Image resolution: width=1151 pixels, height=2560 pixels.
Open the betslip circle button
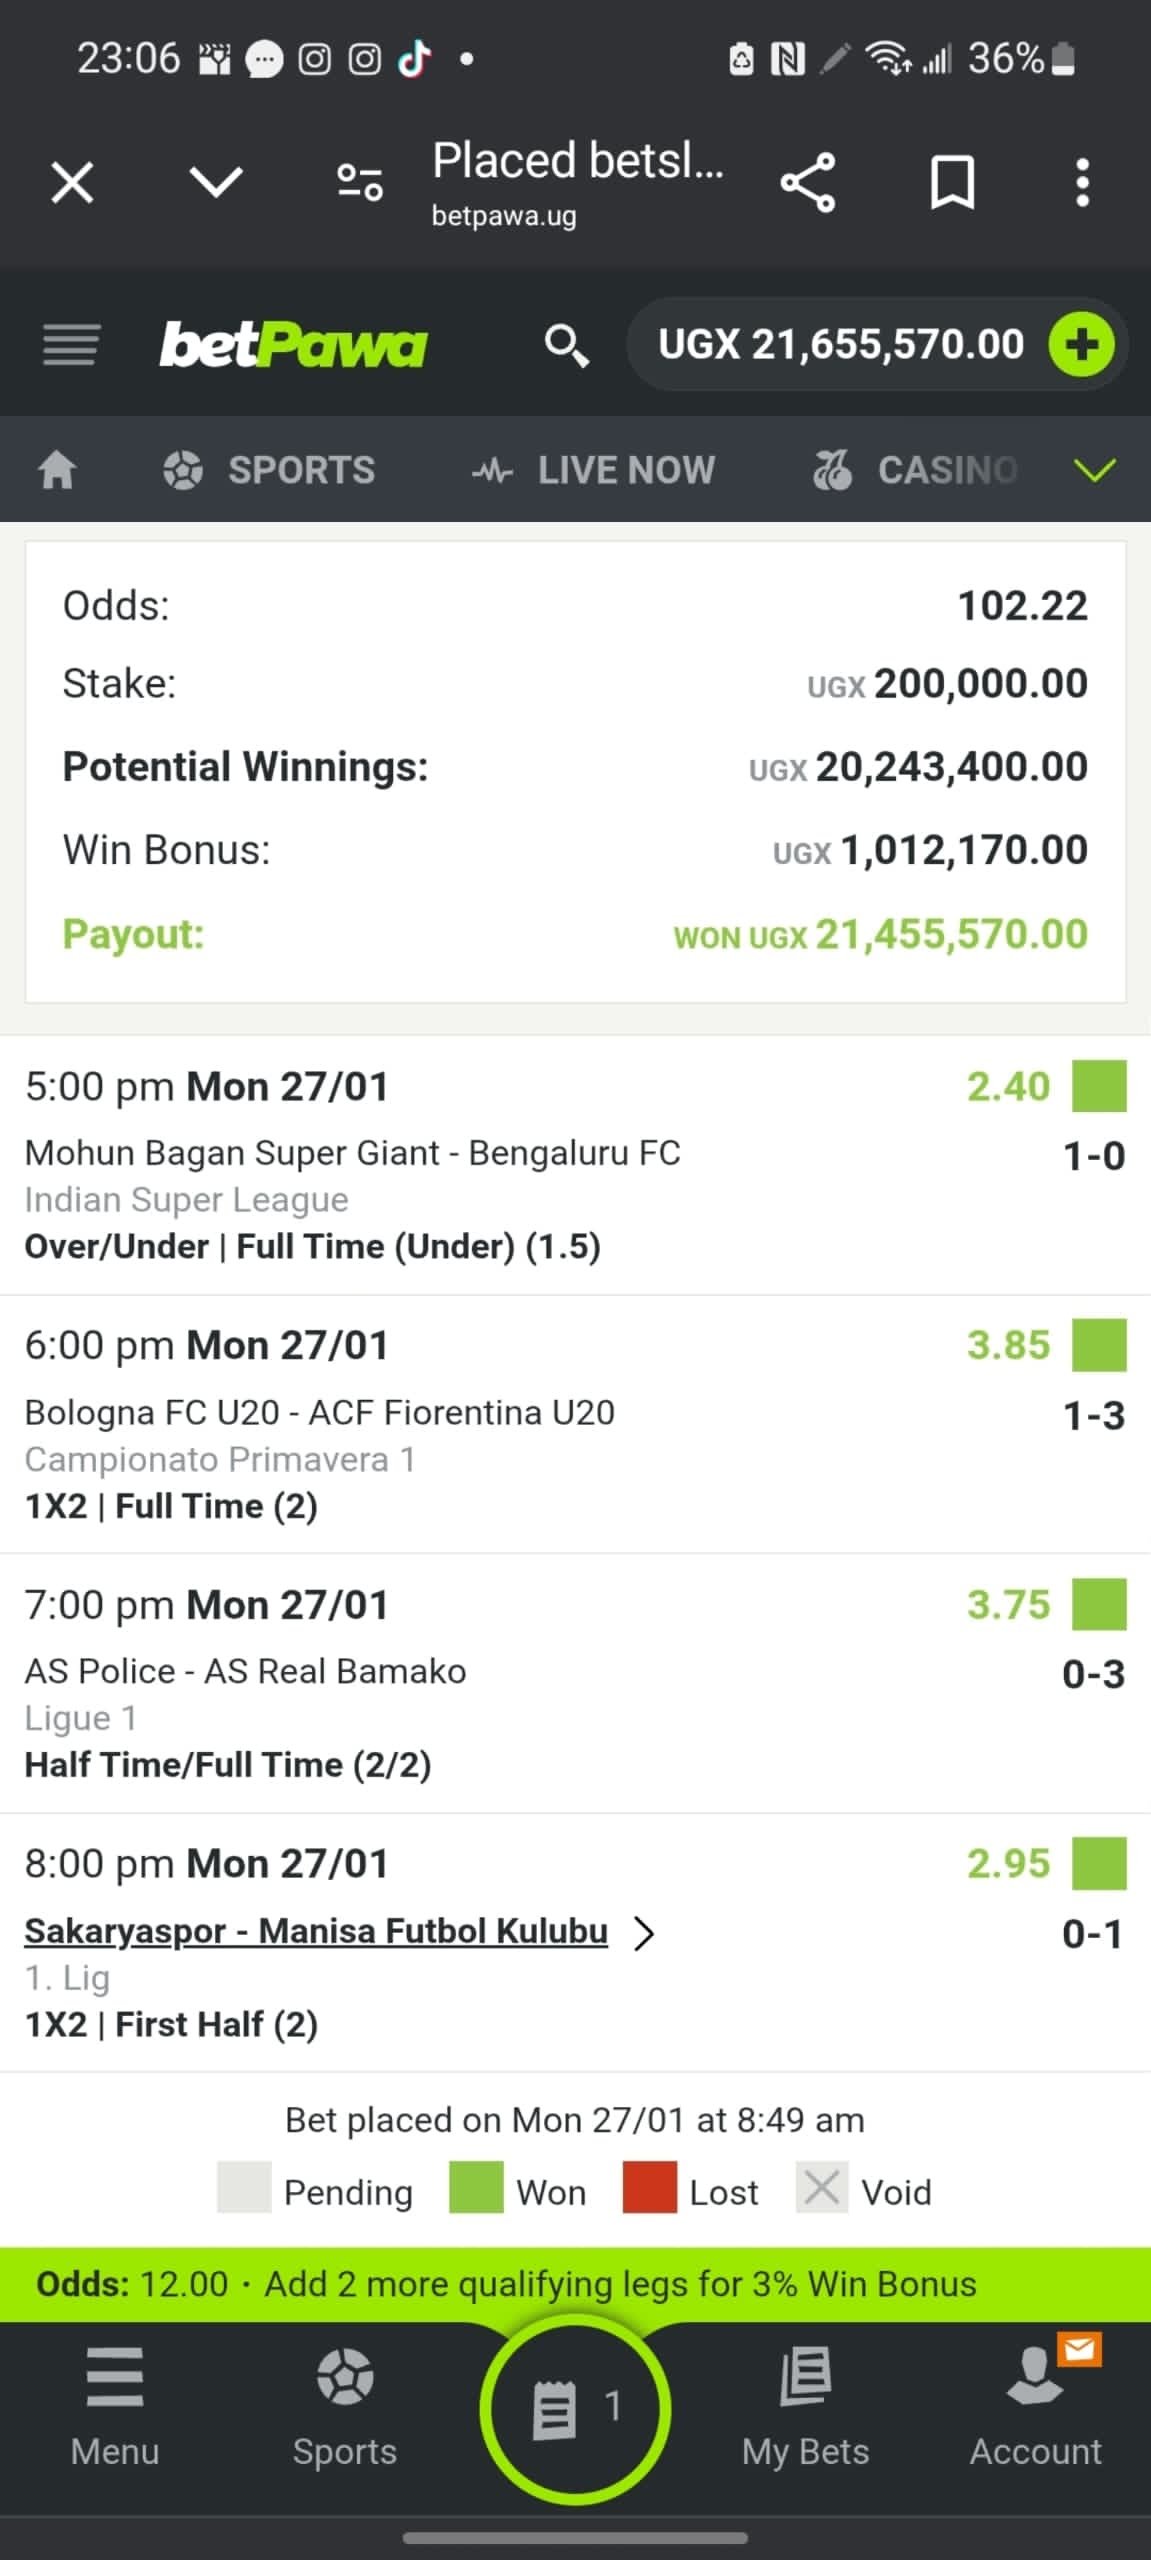pyautogui.click(x=574, y=2408)
